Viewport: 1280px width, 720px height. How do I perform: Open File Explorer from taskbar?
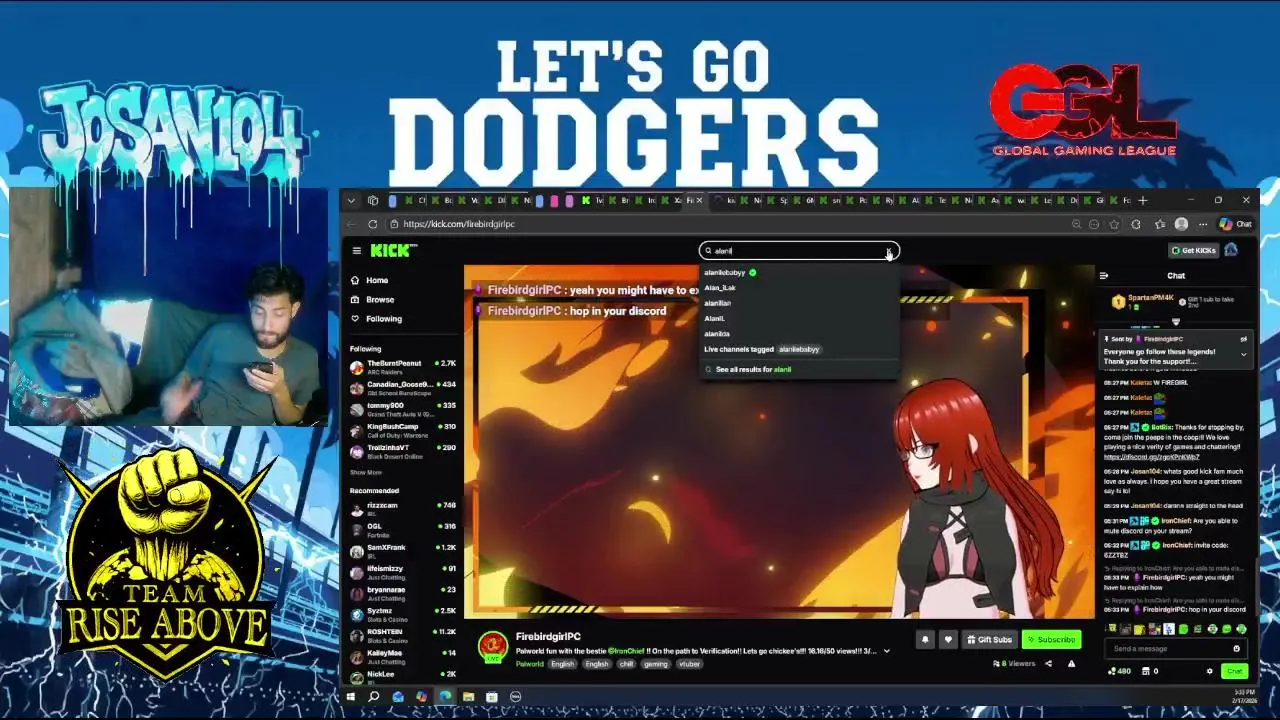coord(468,696)
